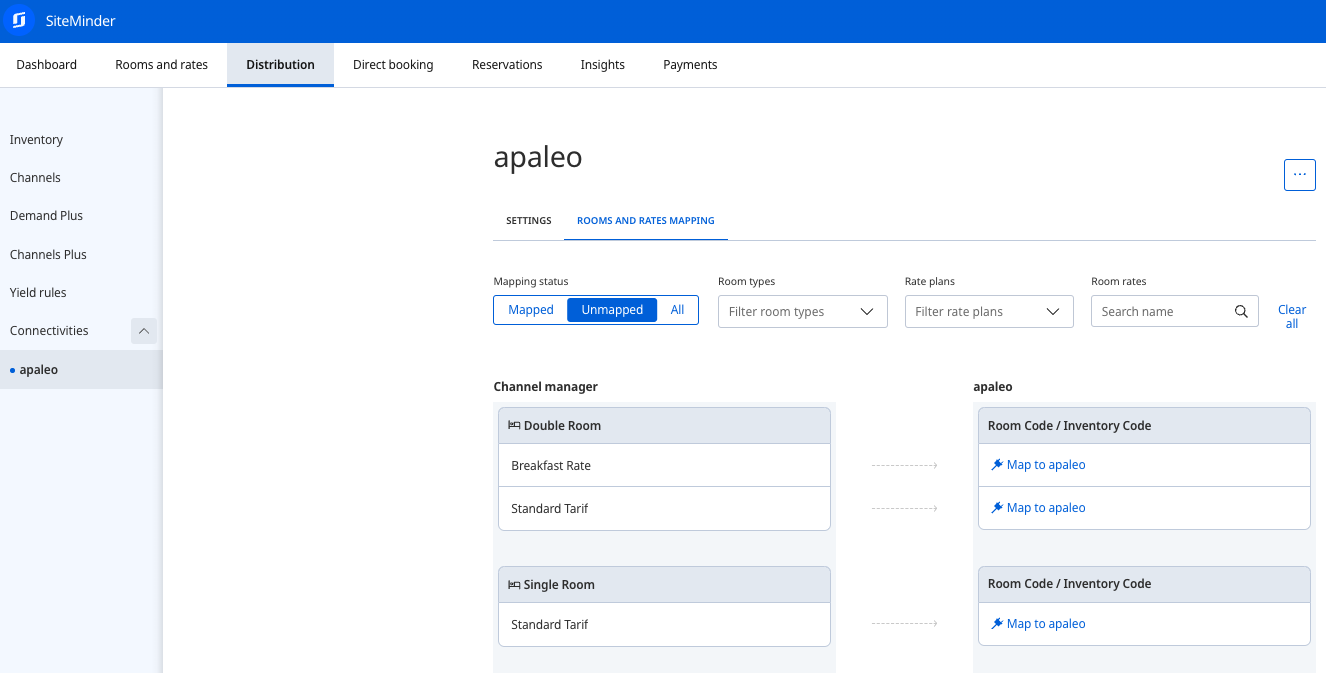
Task: Click the apaleo column heading
Action: pos(993,387)
